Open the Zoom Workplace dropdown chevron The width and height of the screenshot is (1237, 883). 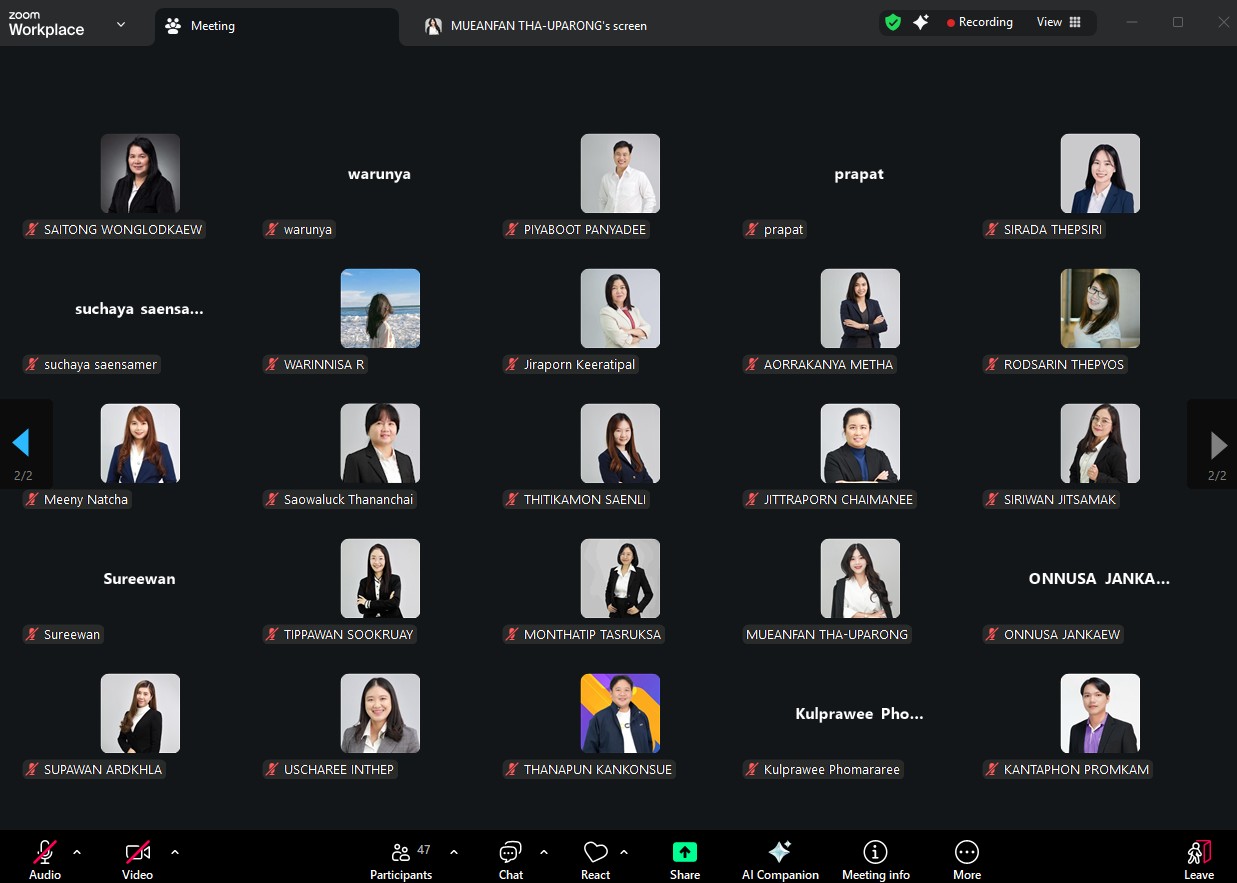click(121, 24)
